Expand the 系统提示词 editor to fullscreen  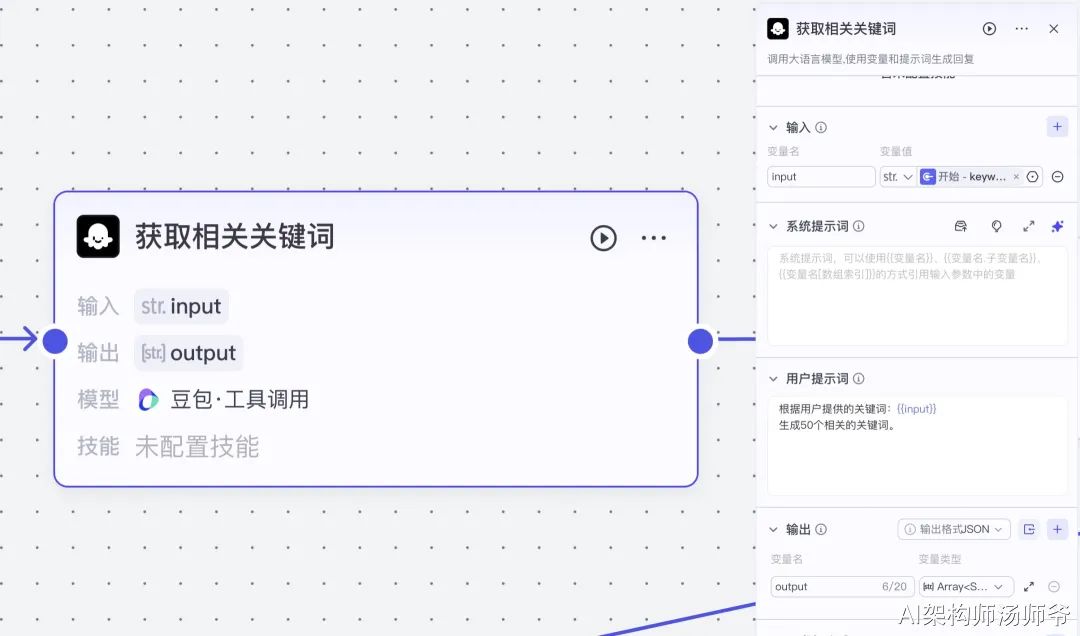tap(1028, 226)
